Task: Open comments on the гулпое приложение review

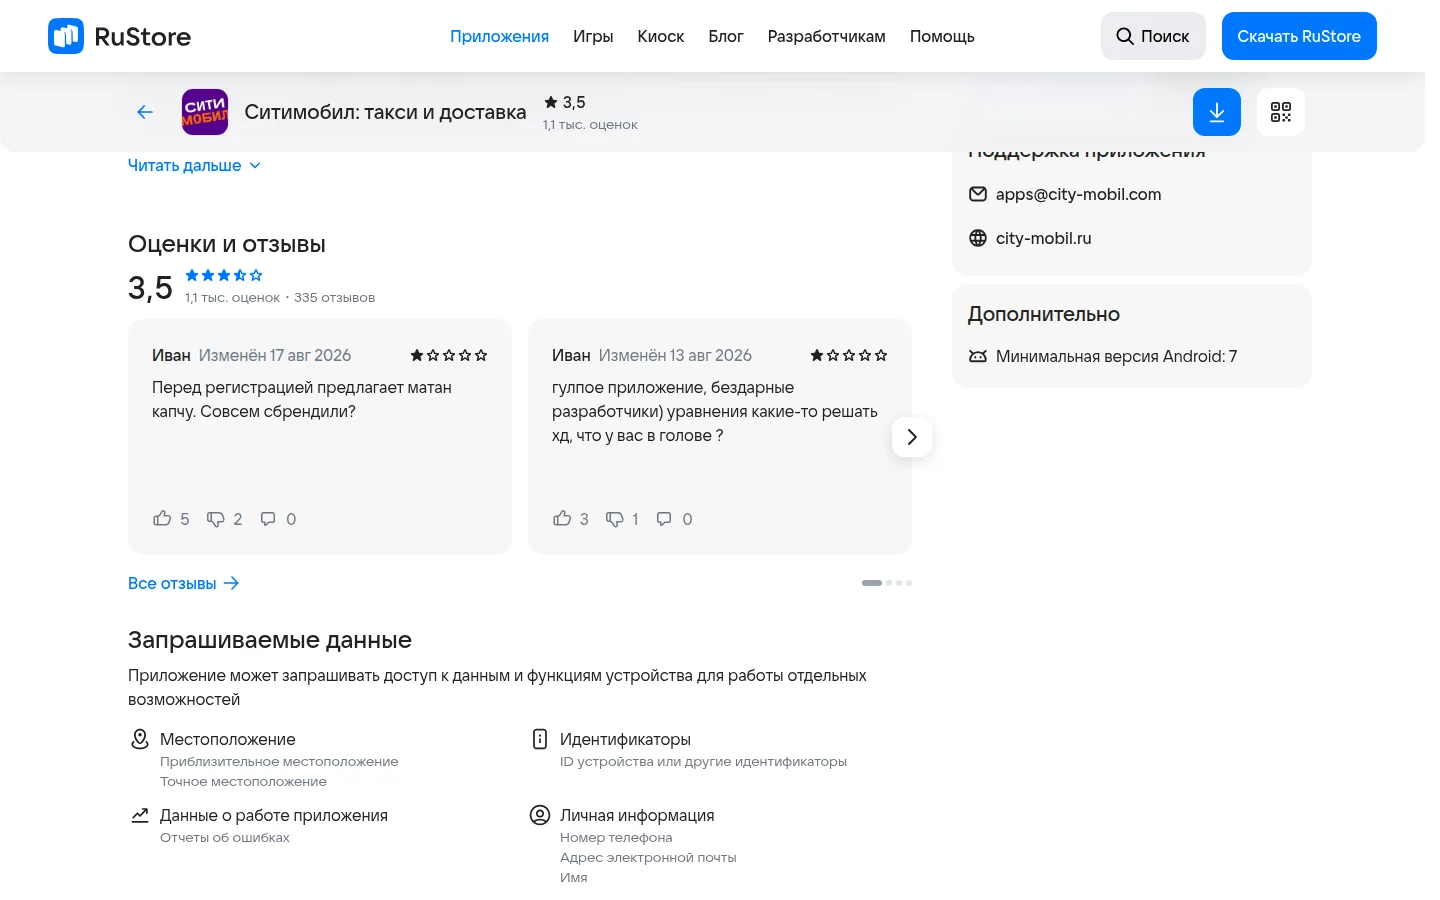Action: pyautogui.click(x=664, y=518)
